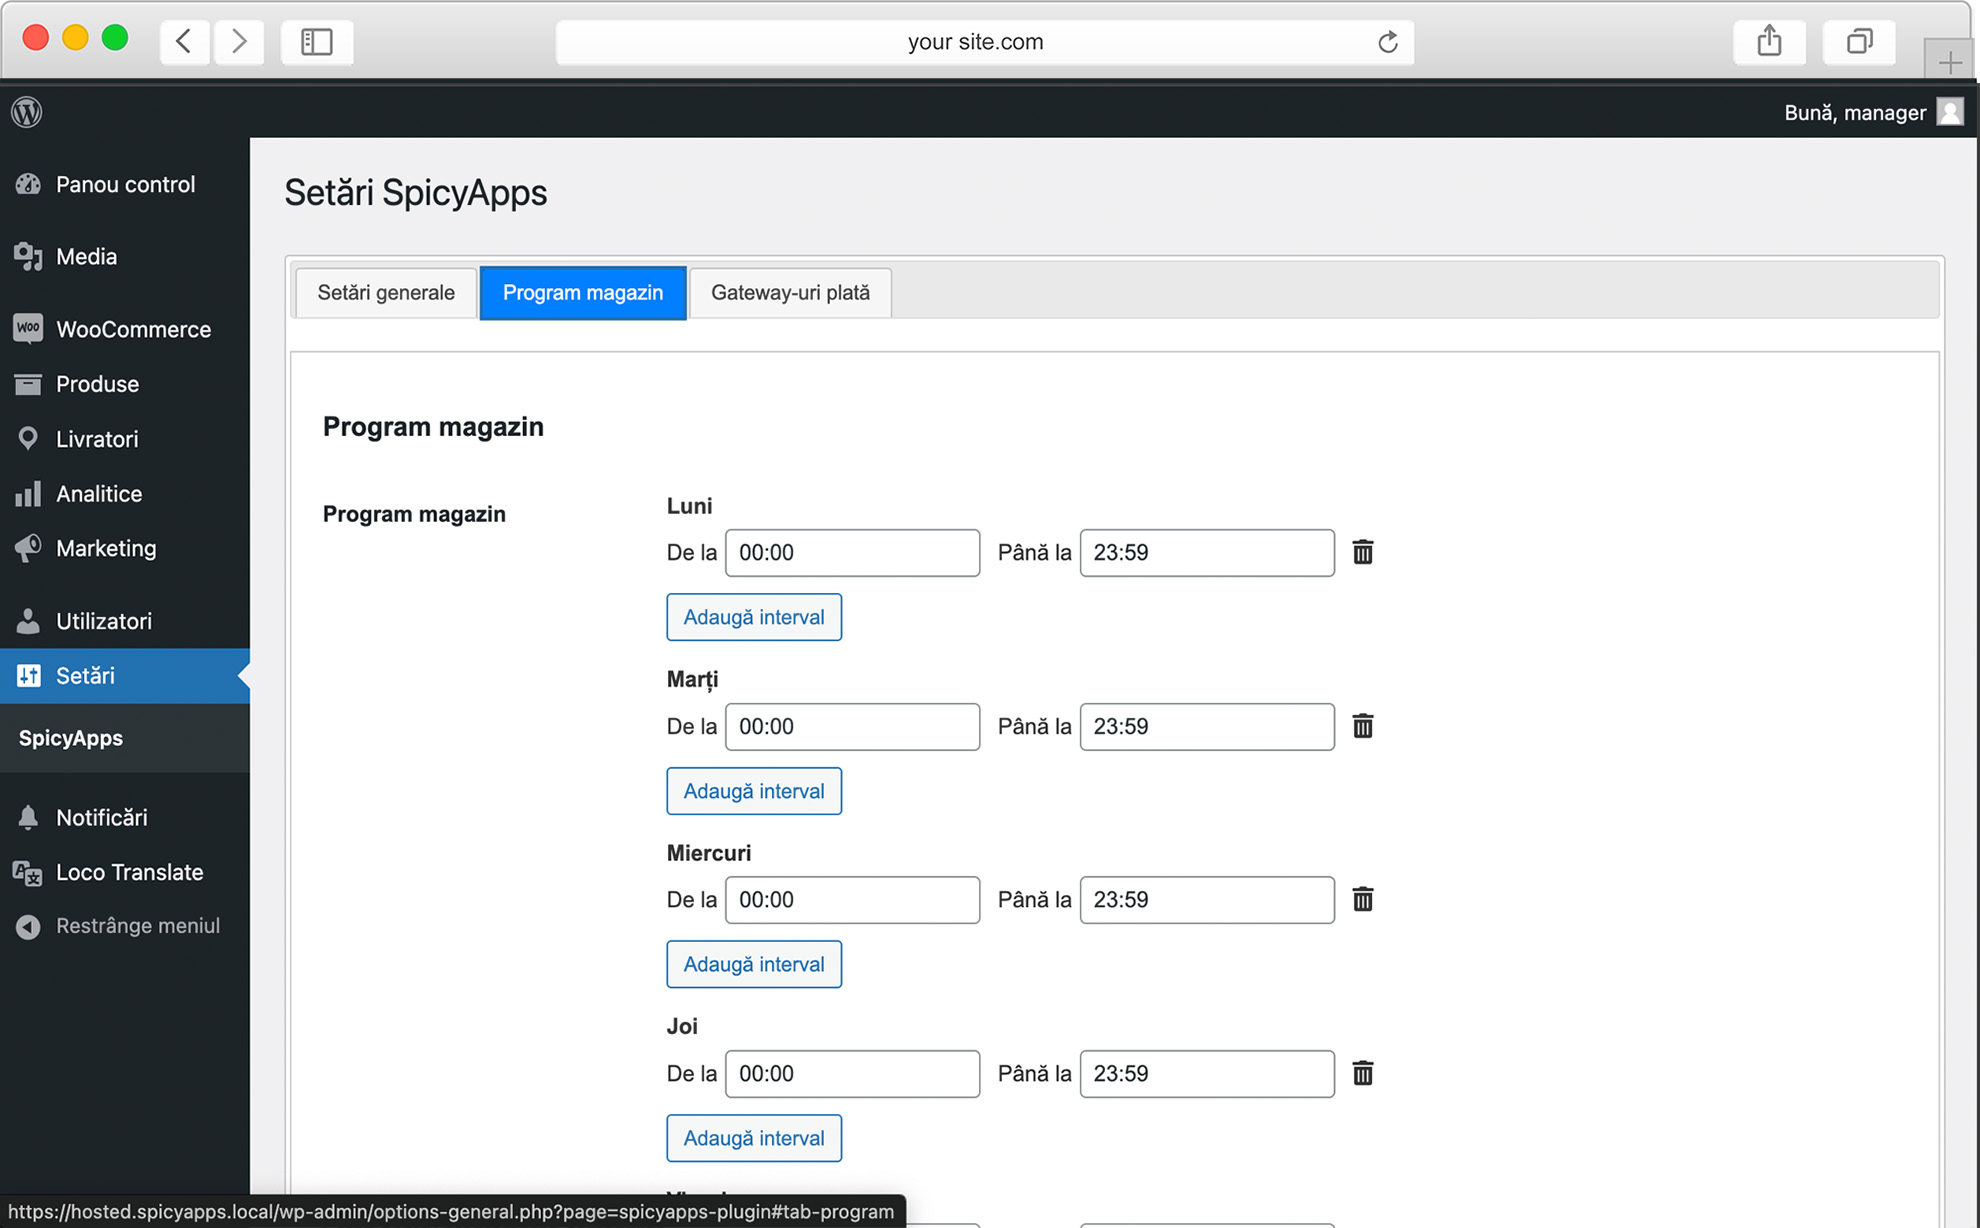Screen dimensions: 1980x1228
Task: Click the Loco Translate icon
Action: pyautogui.click(x=28, y=873)
